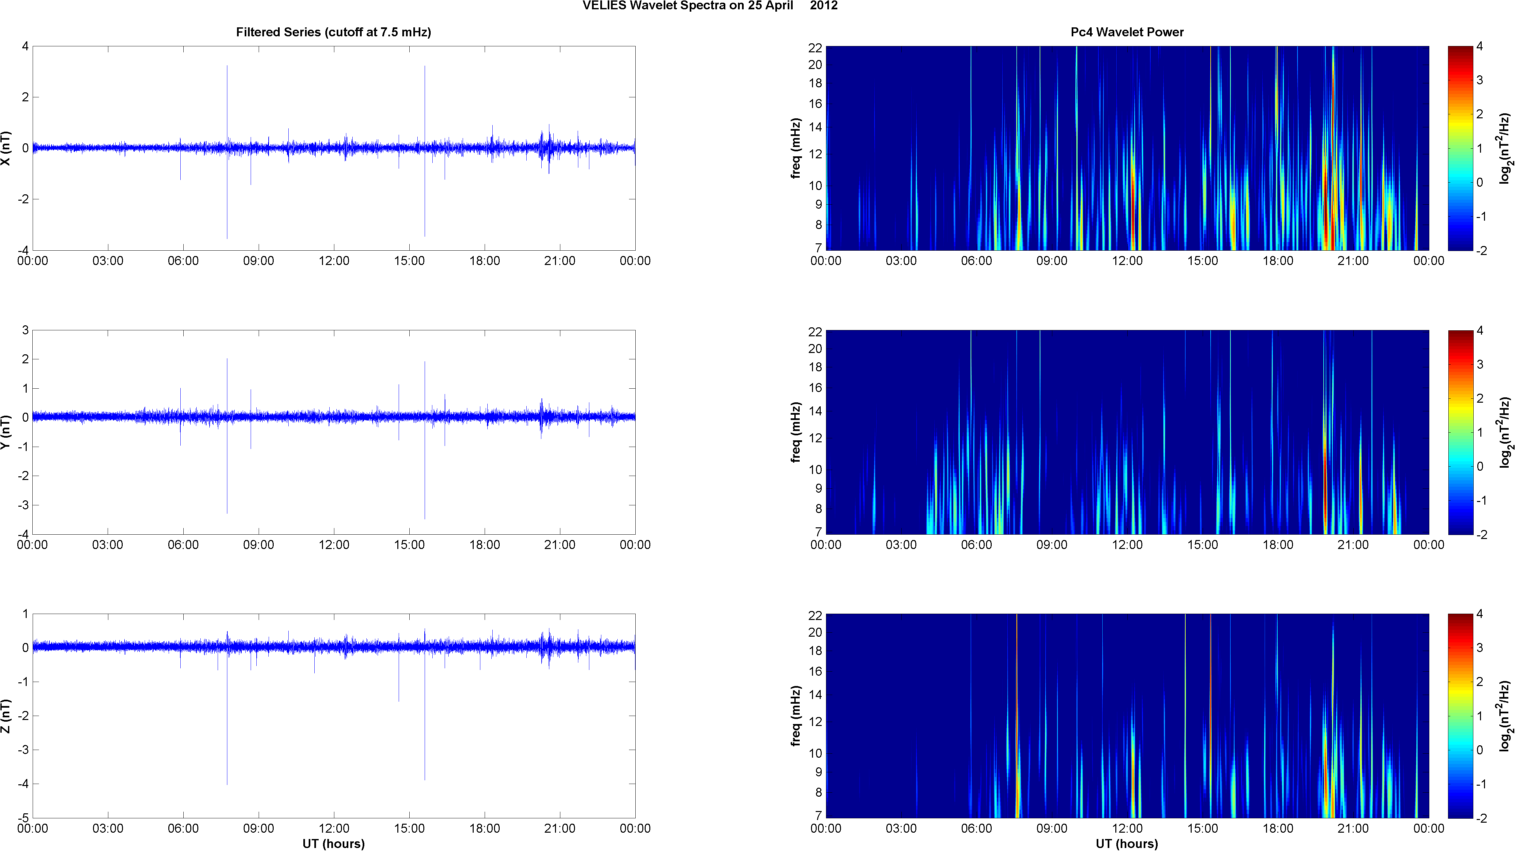The width and height of the screenshot is (1515, 851).
Task: Select the Y component time series plot
Action: [333, 432]
